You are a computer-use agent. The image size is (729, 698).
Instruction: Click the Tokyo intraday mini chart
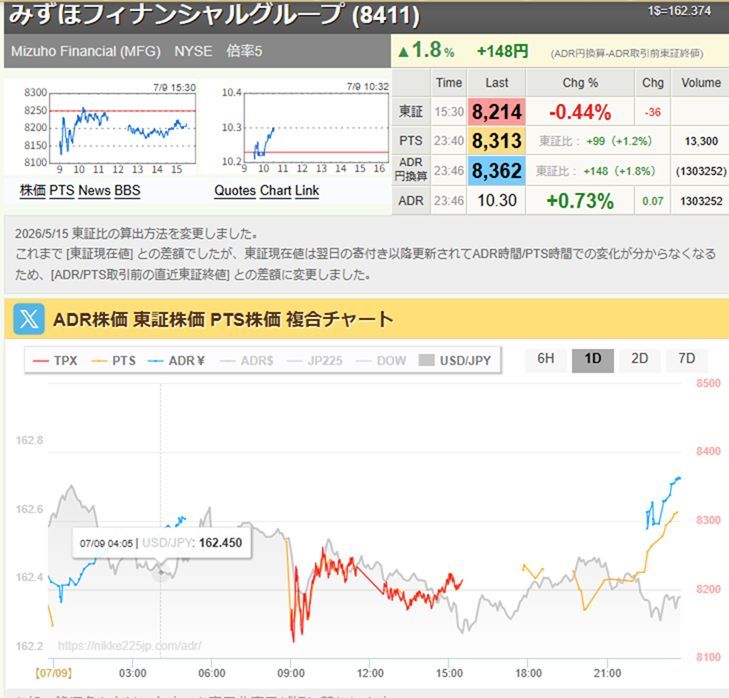(x=123, y=127)
